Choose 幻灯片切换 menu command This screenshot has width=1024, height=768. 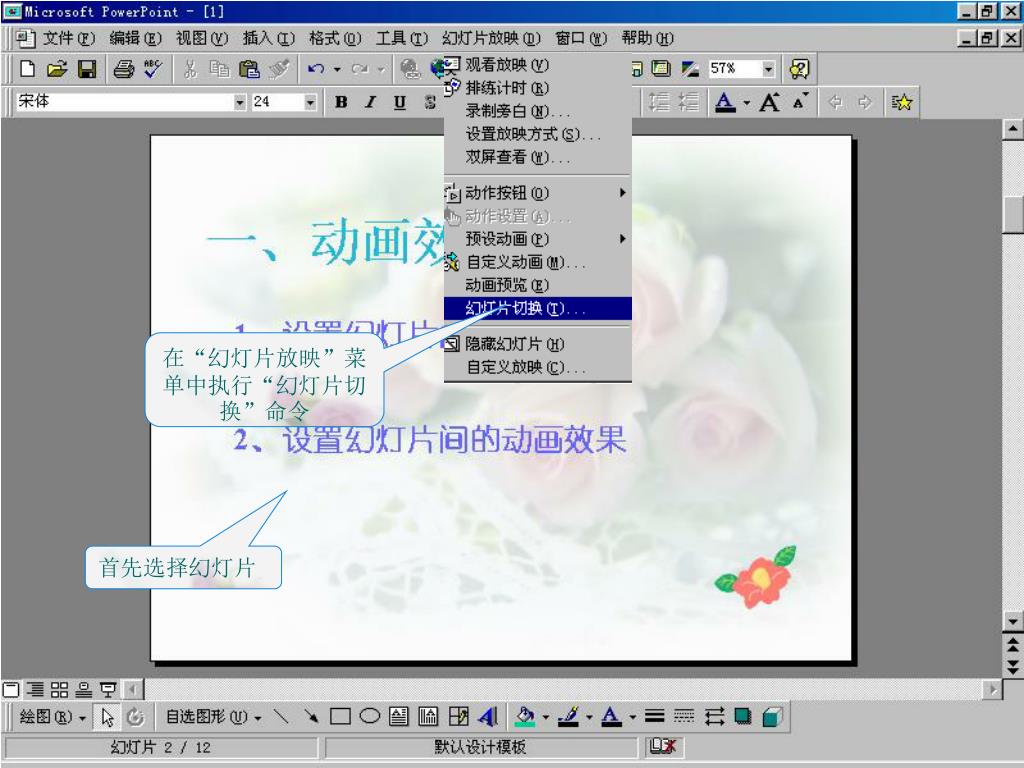click(537, 308)
